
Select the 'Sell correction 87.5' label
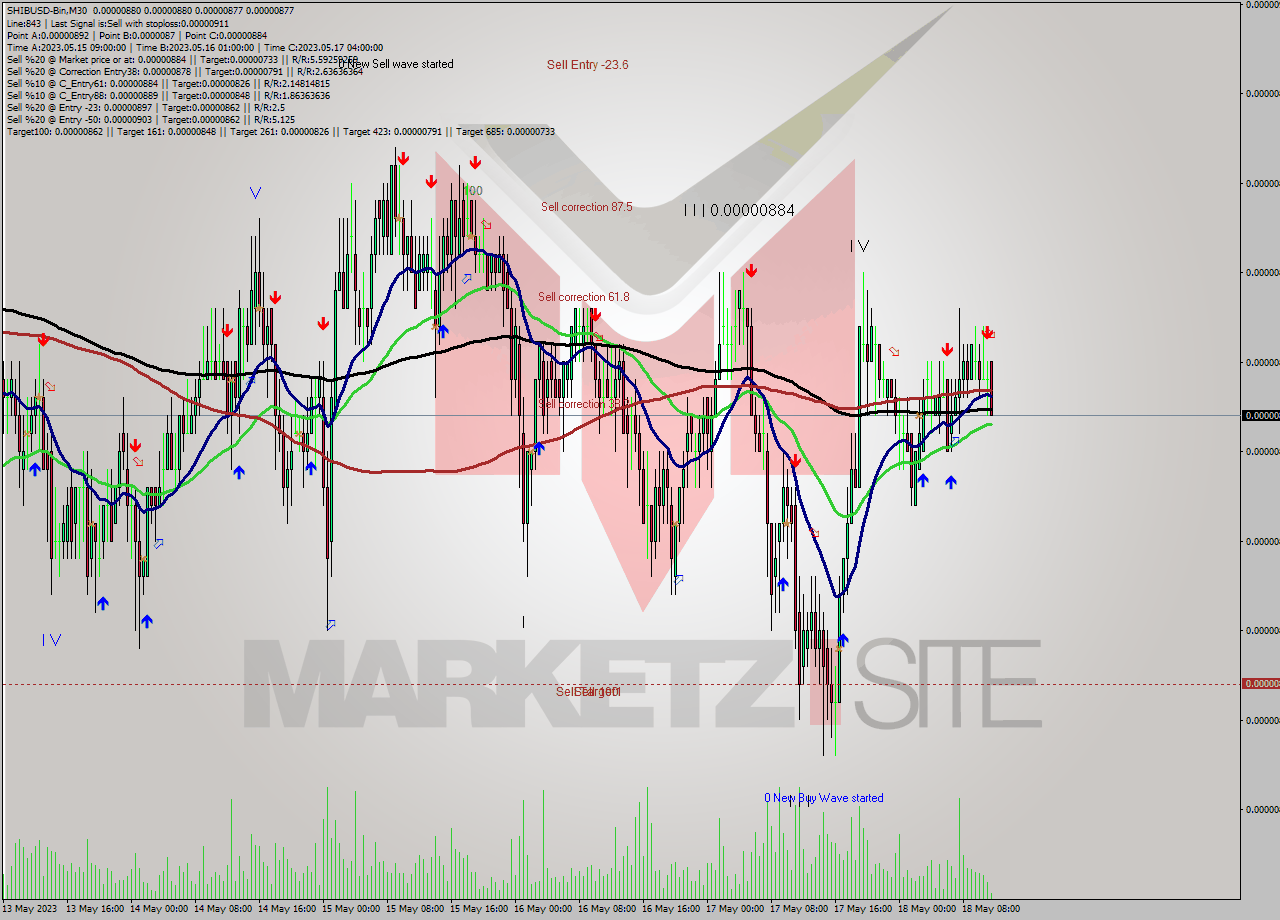point(587,207)
